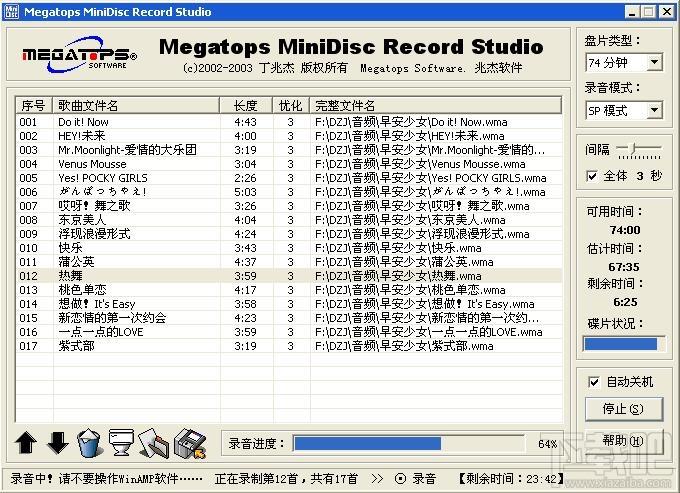Select song row 'Yes! POCKY GIRLS'
The image size is (680, 493).
(289, 178)
